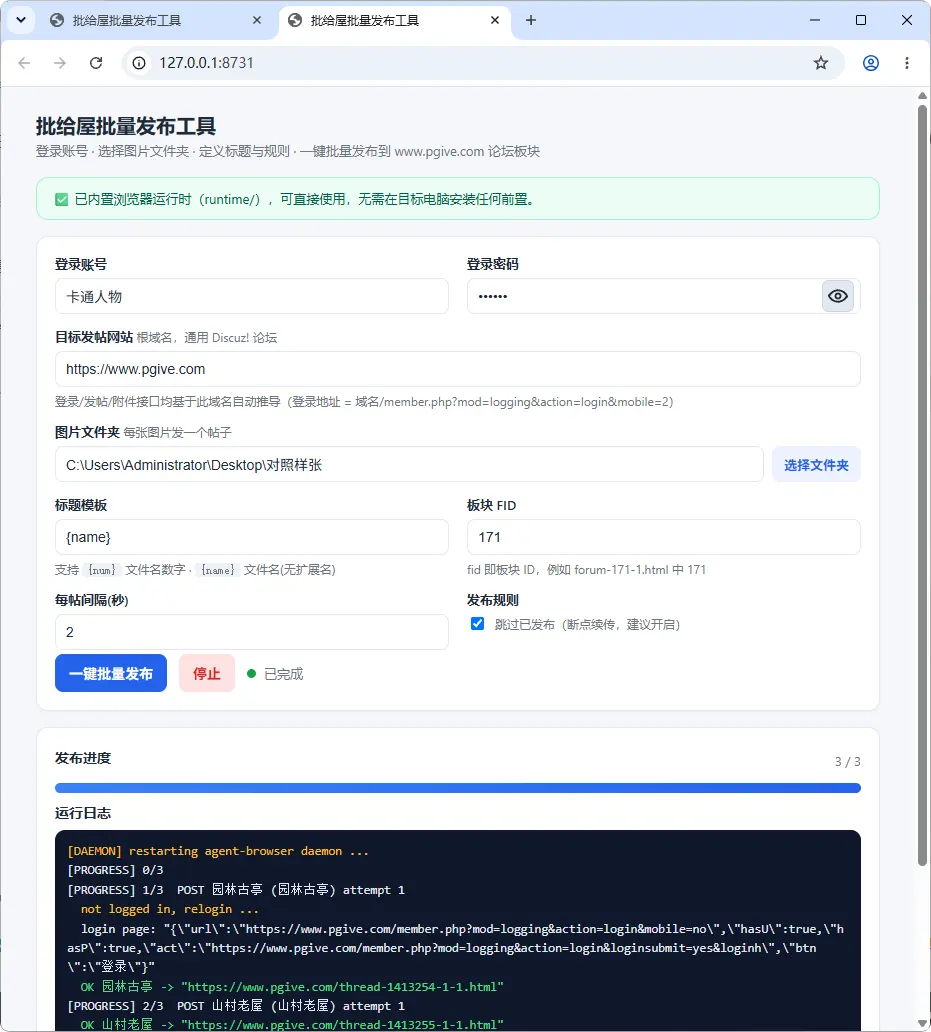Viewport: 931px width, 1032px height.
Task: Click the [PROGRESS] 0/3 log line
Action: coord(115,870)
